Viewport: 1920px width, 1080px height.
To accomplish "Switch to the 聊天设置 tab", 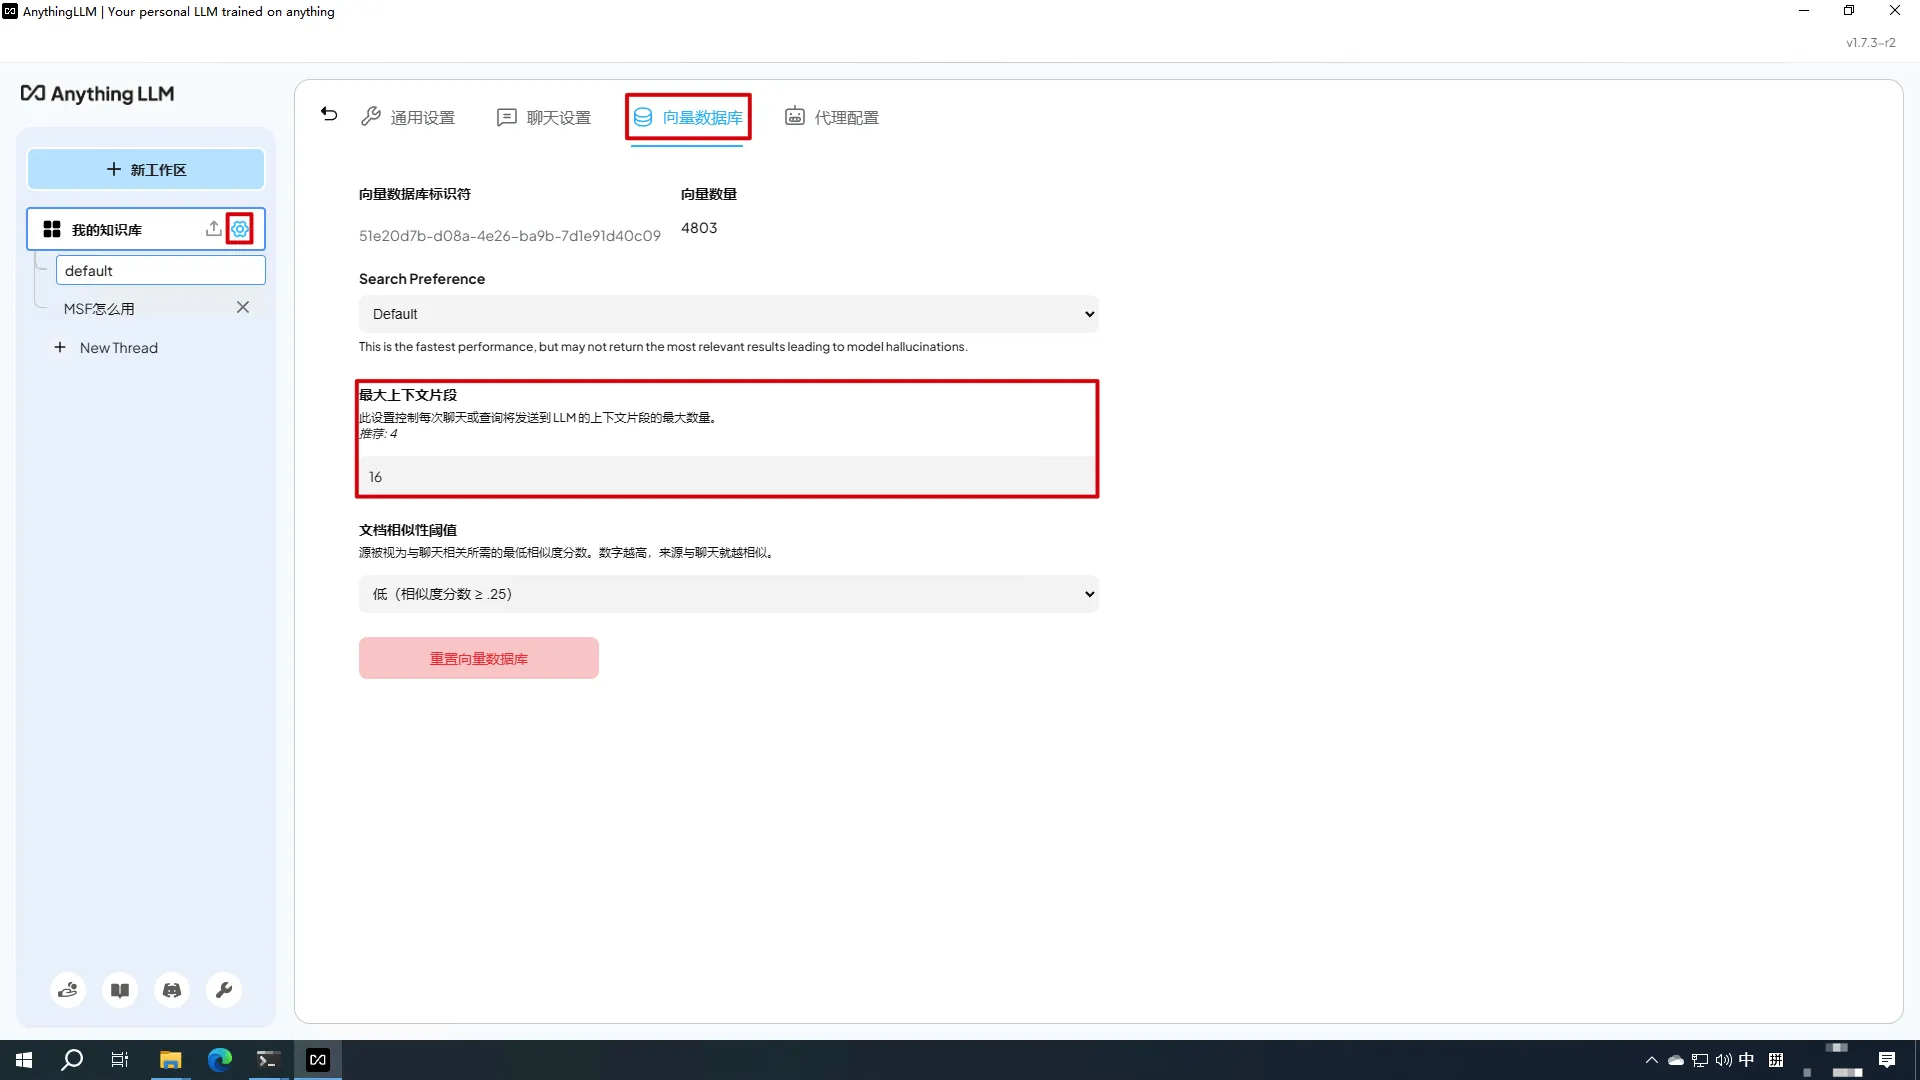I will [544, 118].
